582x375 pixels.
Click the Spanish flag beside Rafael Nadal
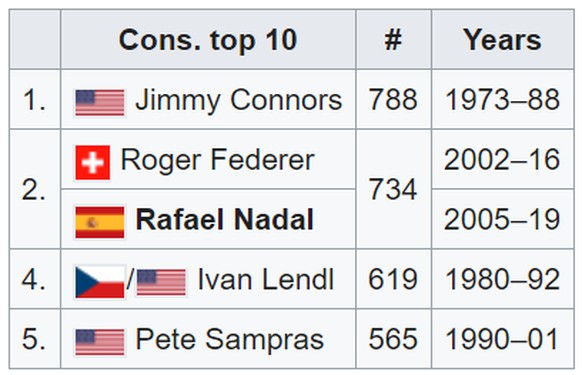[100, 222]
